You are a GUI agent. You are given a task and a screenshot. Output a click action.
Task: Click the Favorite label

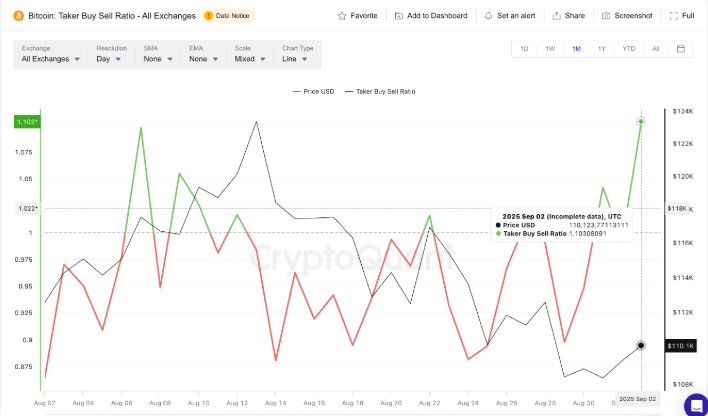click(364, 16)
